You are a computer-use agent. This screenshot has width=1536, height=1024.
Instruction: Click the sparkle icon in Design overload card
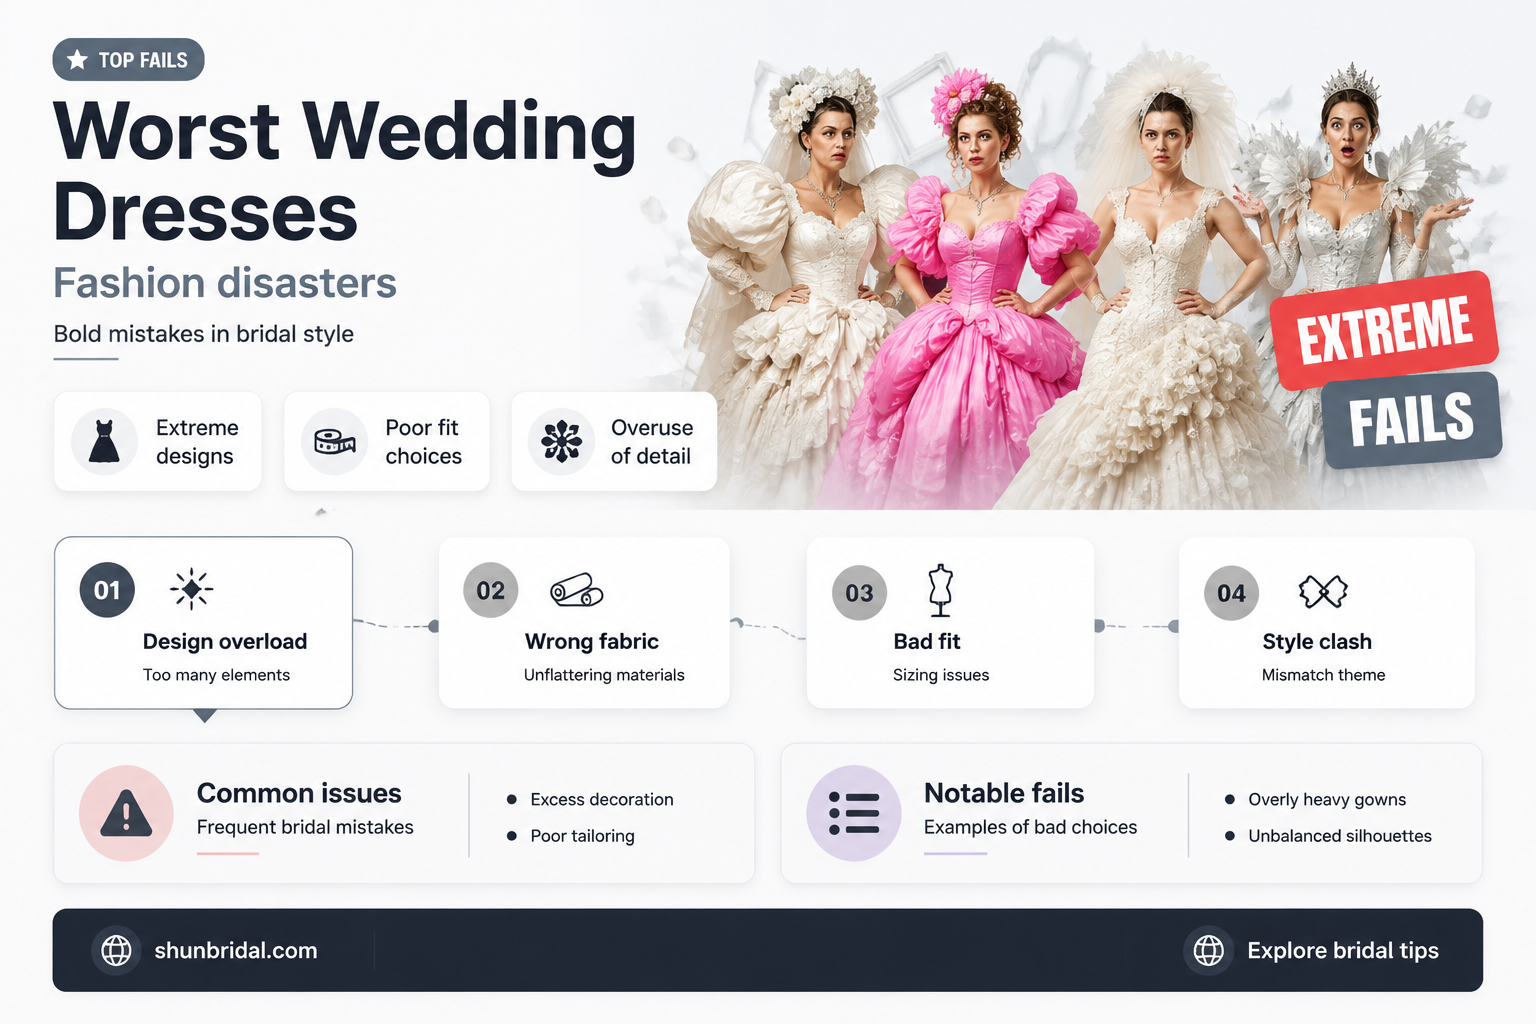[x=191, y=590]
